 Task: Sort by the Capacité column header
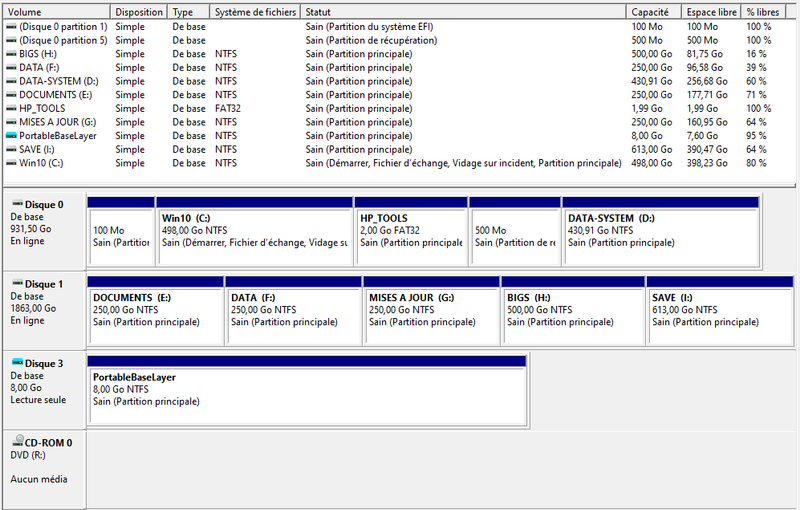pos(650,12)
